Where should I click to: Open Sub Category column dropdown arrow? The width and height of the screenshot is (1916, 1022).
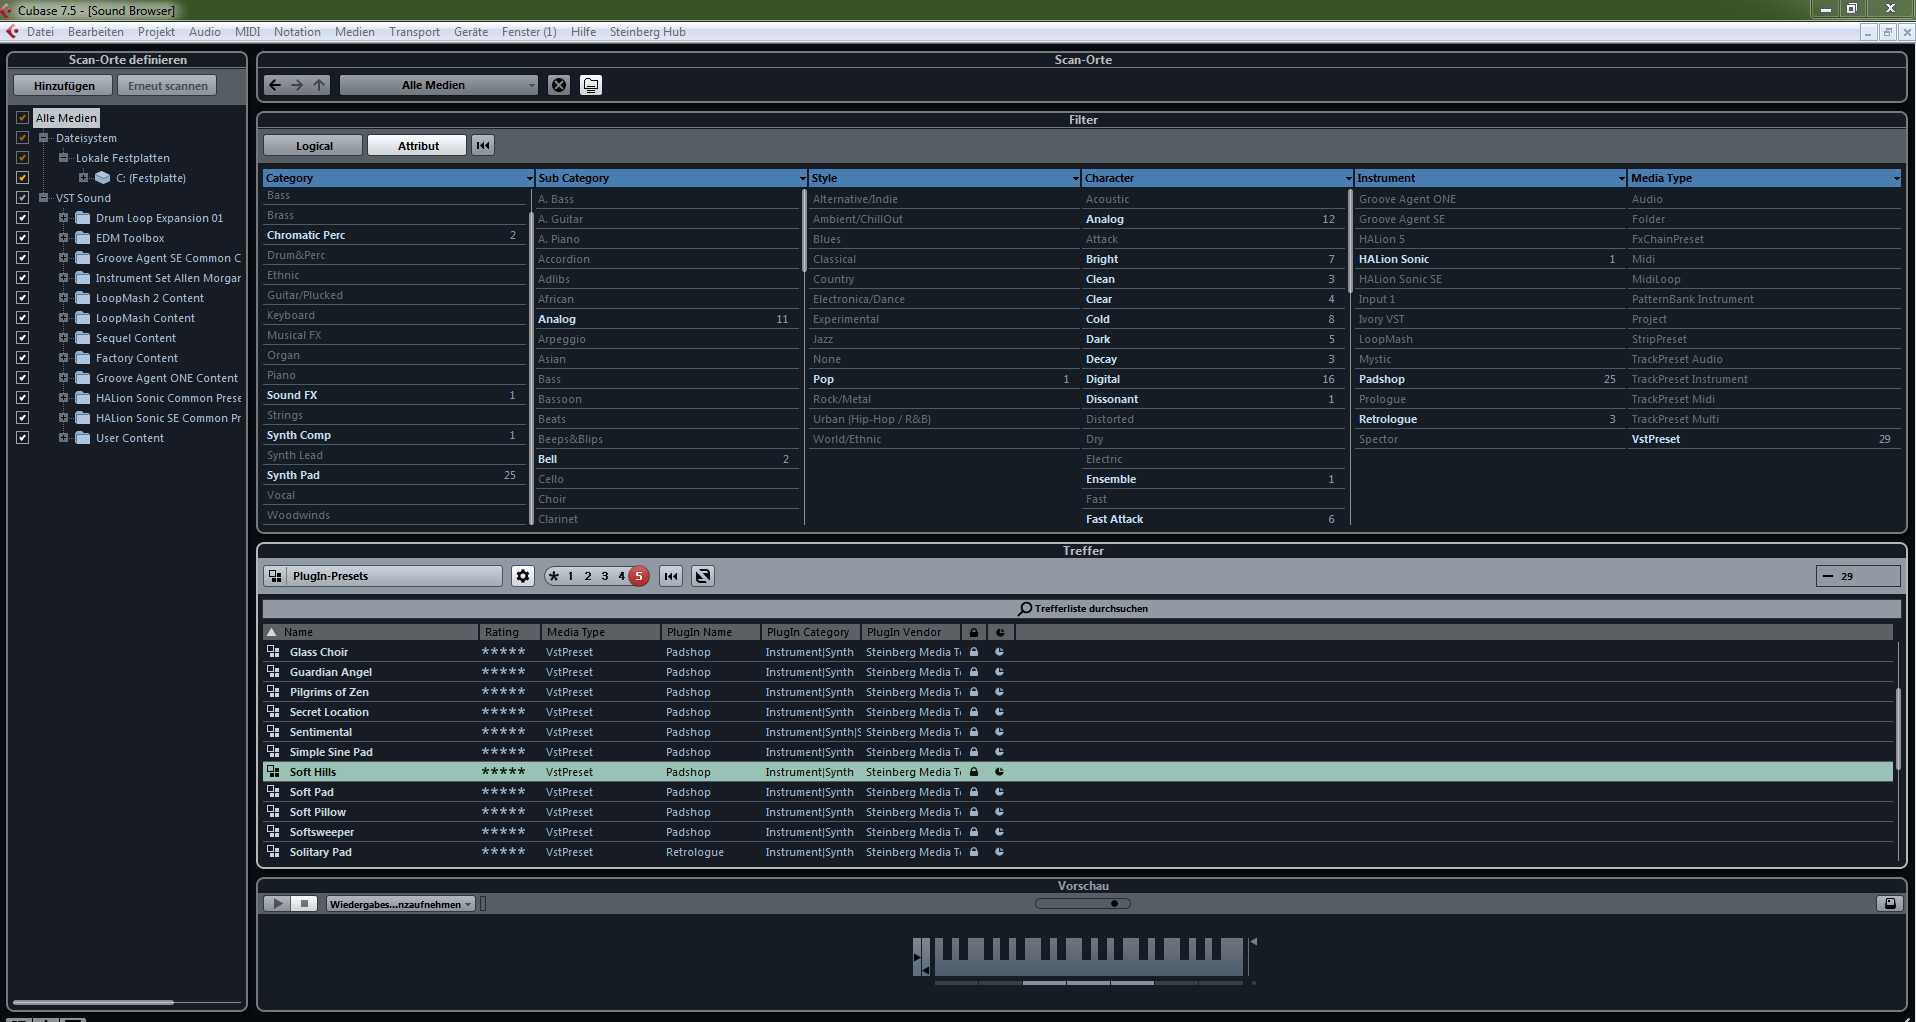click(802, 179)
